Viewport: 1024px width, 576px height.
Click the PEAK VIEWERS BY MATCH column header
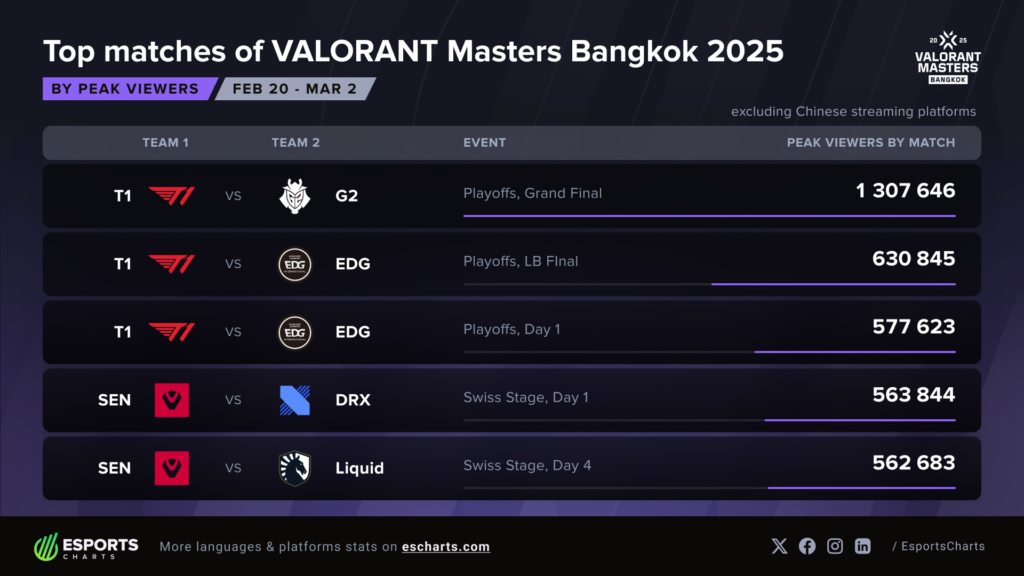click(871, 142)
